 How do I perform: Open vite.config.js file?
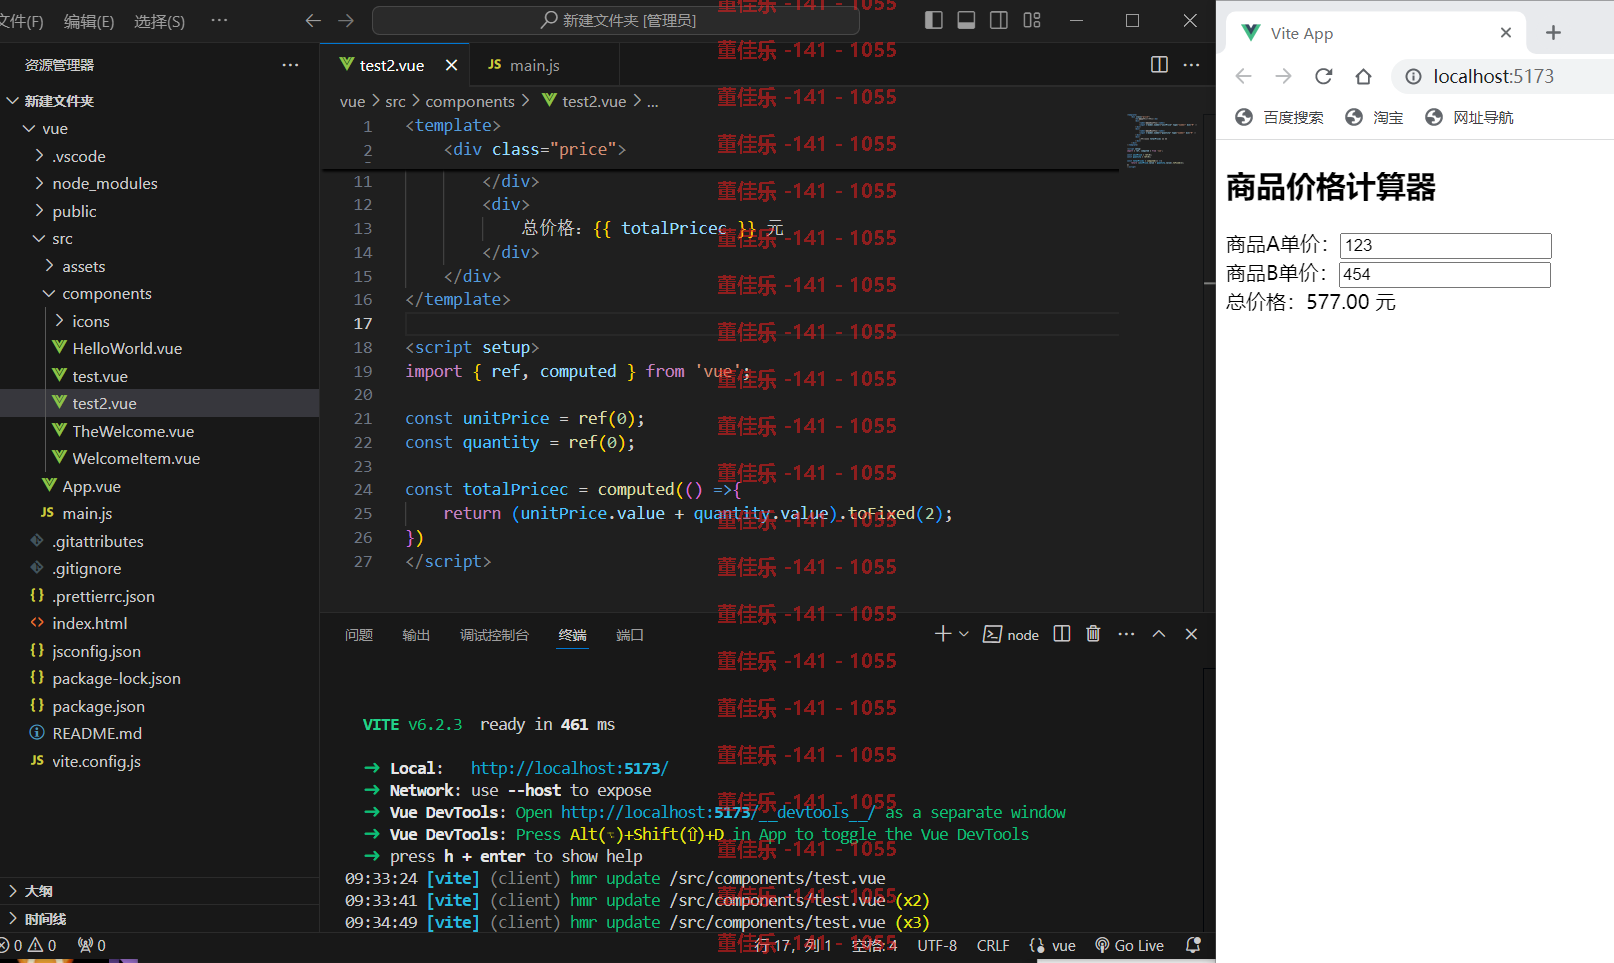(x=160, y=761)
